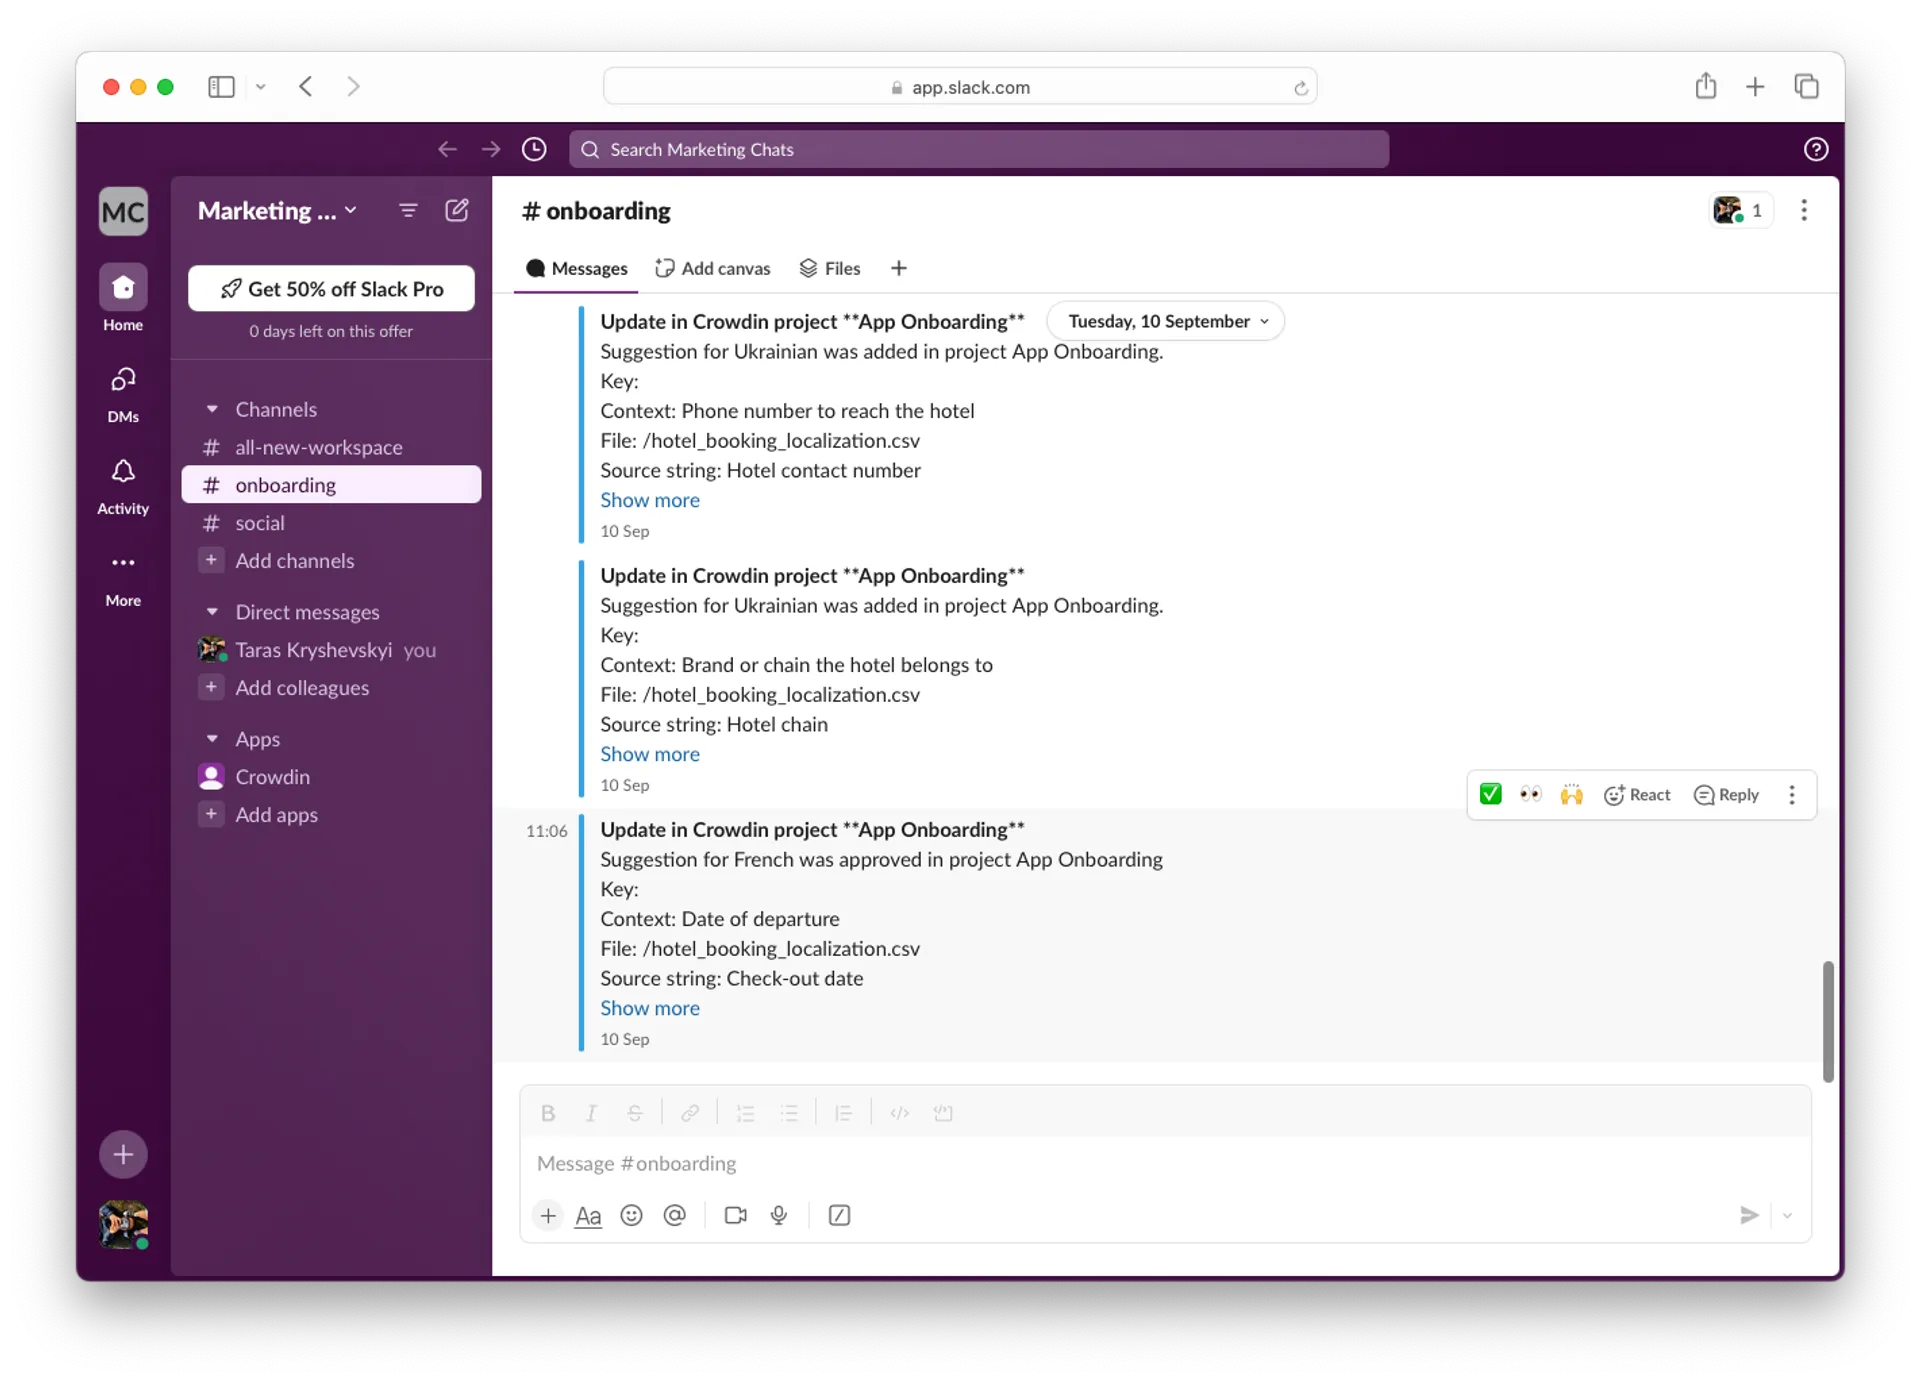Viewport: 1920px width, 1381px height.
Task: Collapse the Channels section
Action: pos(212,409)
